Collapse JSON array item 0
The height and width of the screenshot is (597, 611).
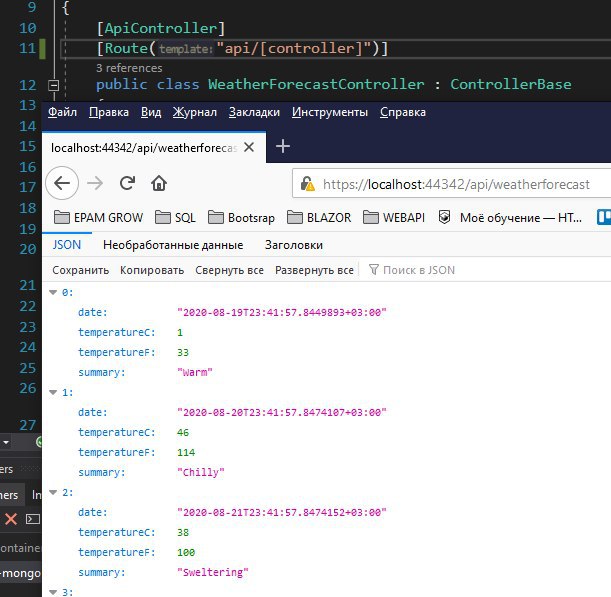[53, 292]
